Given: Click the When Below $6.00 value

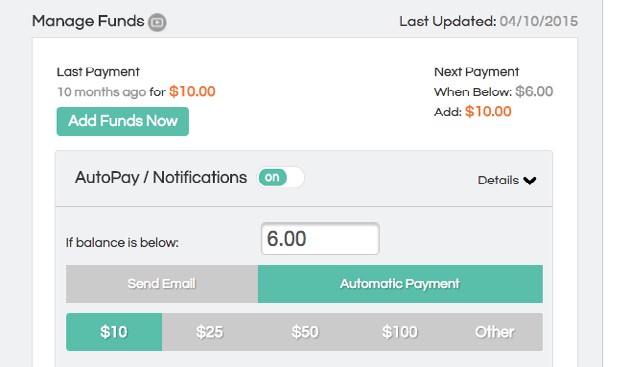Looking at the screenshot, I should (534, 92).
